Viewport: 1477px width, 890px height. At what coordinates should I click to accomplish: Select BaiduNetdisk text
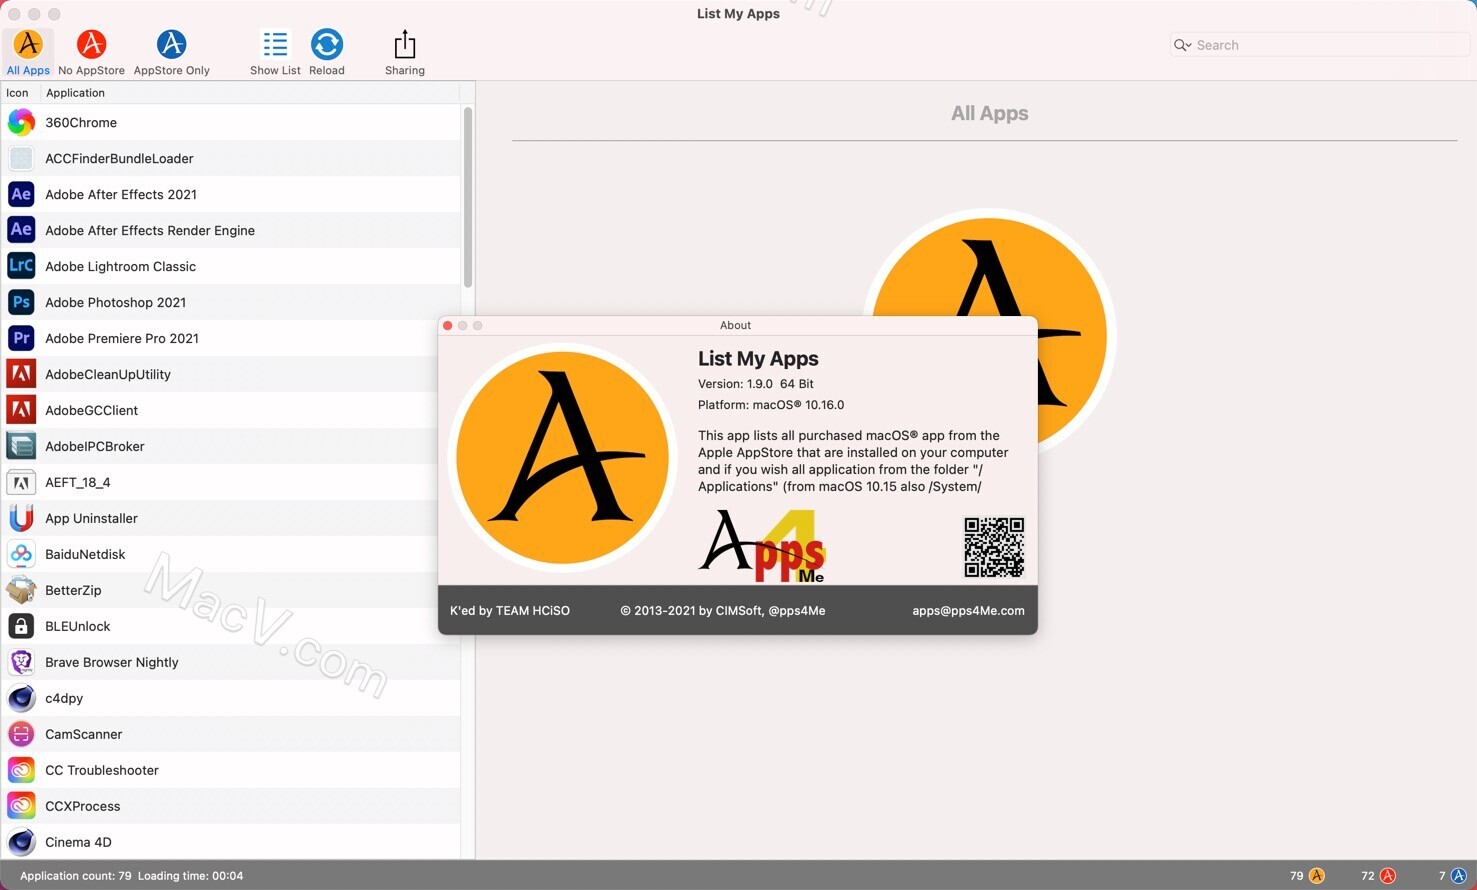(85, 554)
